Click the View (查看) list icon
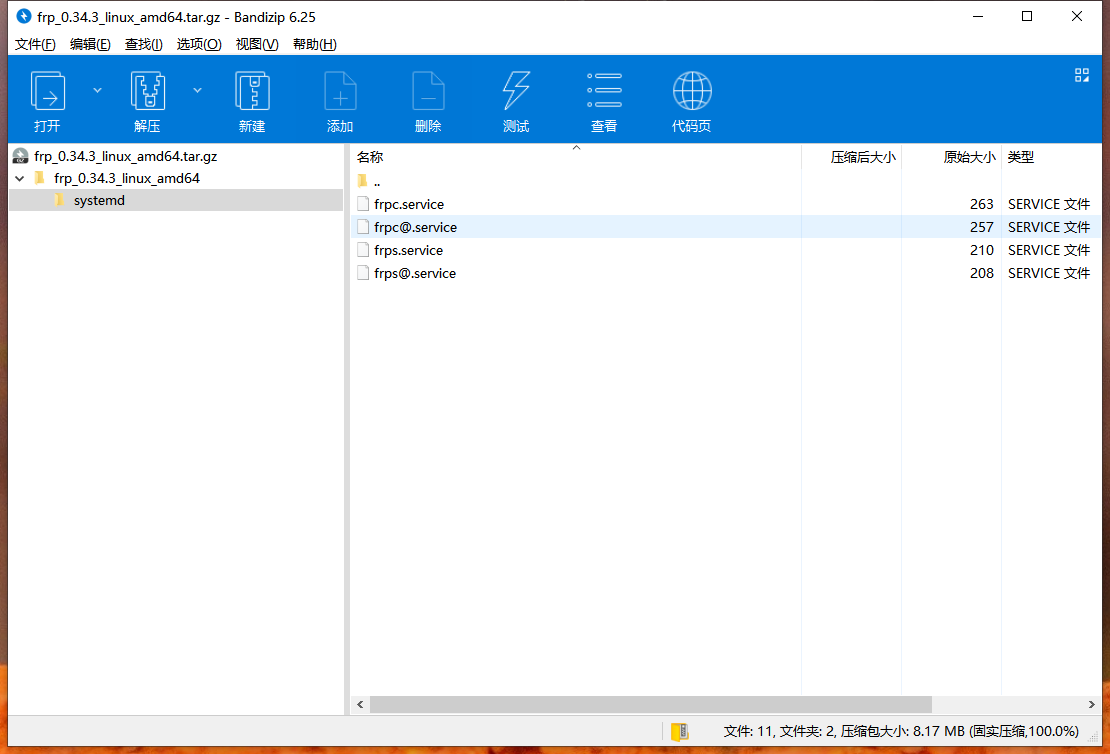This screenshot has width=1110, height=754. [604, 92]
